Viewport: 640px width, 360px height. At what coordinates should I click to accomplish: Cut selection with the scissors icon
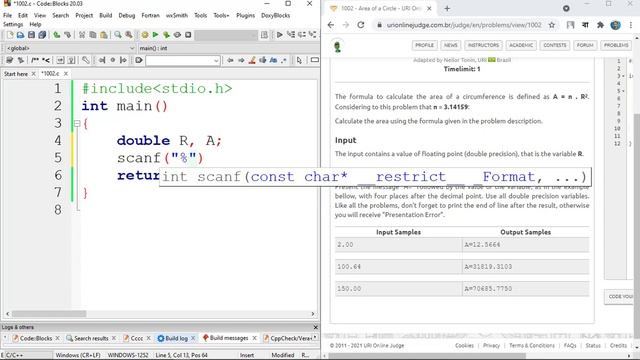82,35
